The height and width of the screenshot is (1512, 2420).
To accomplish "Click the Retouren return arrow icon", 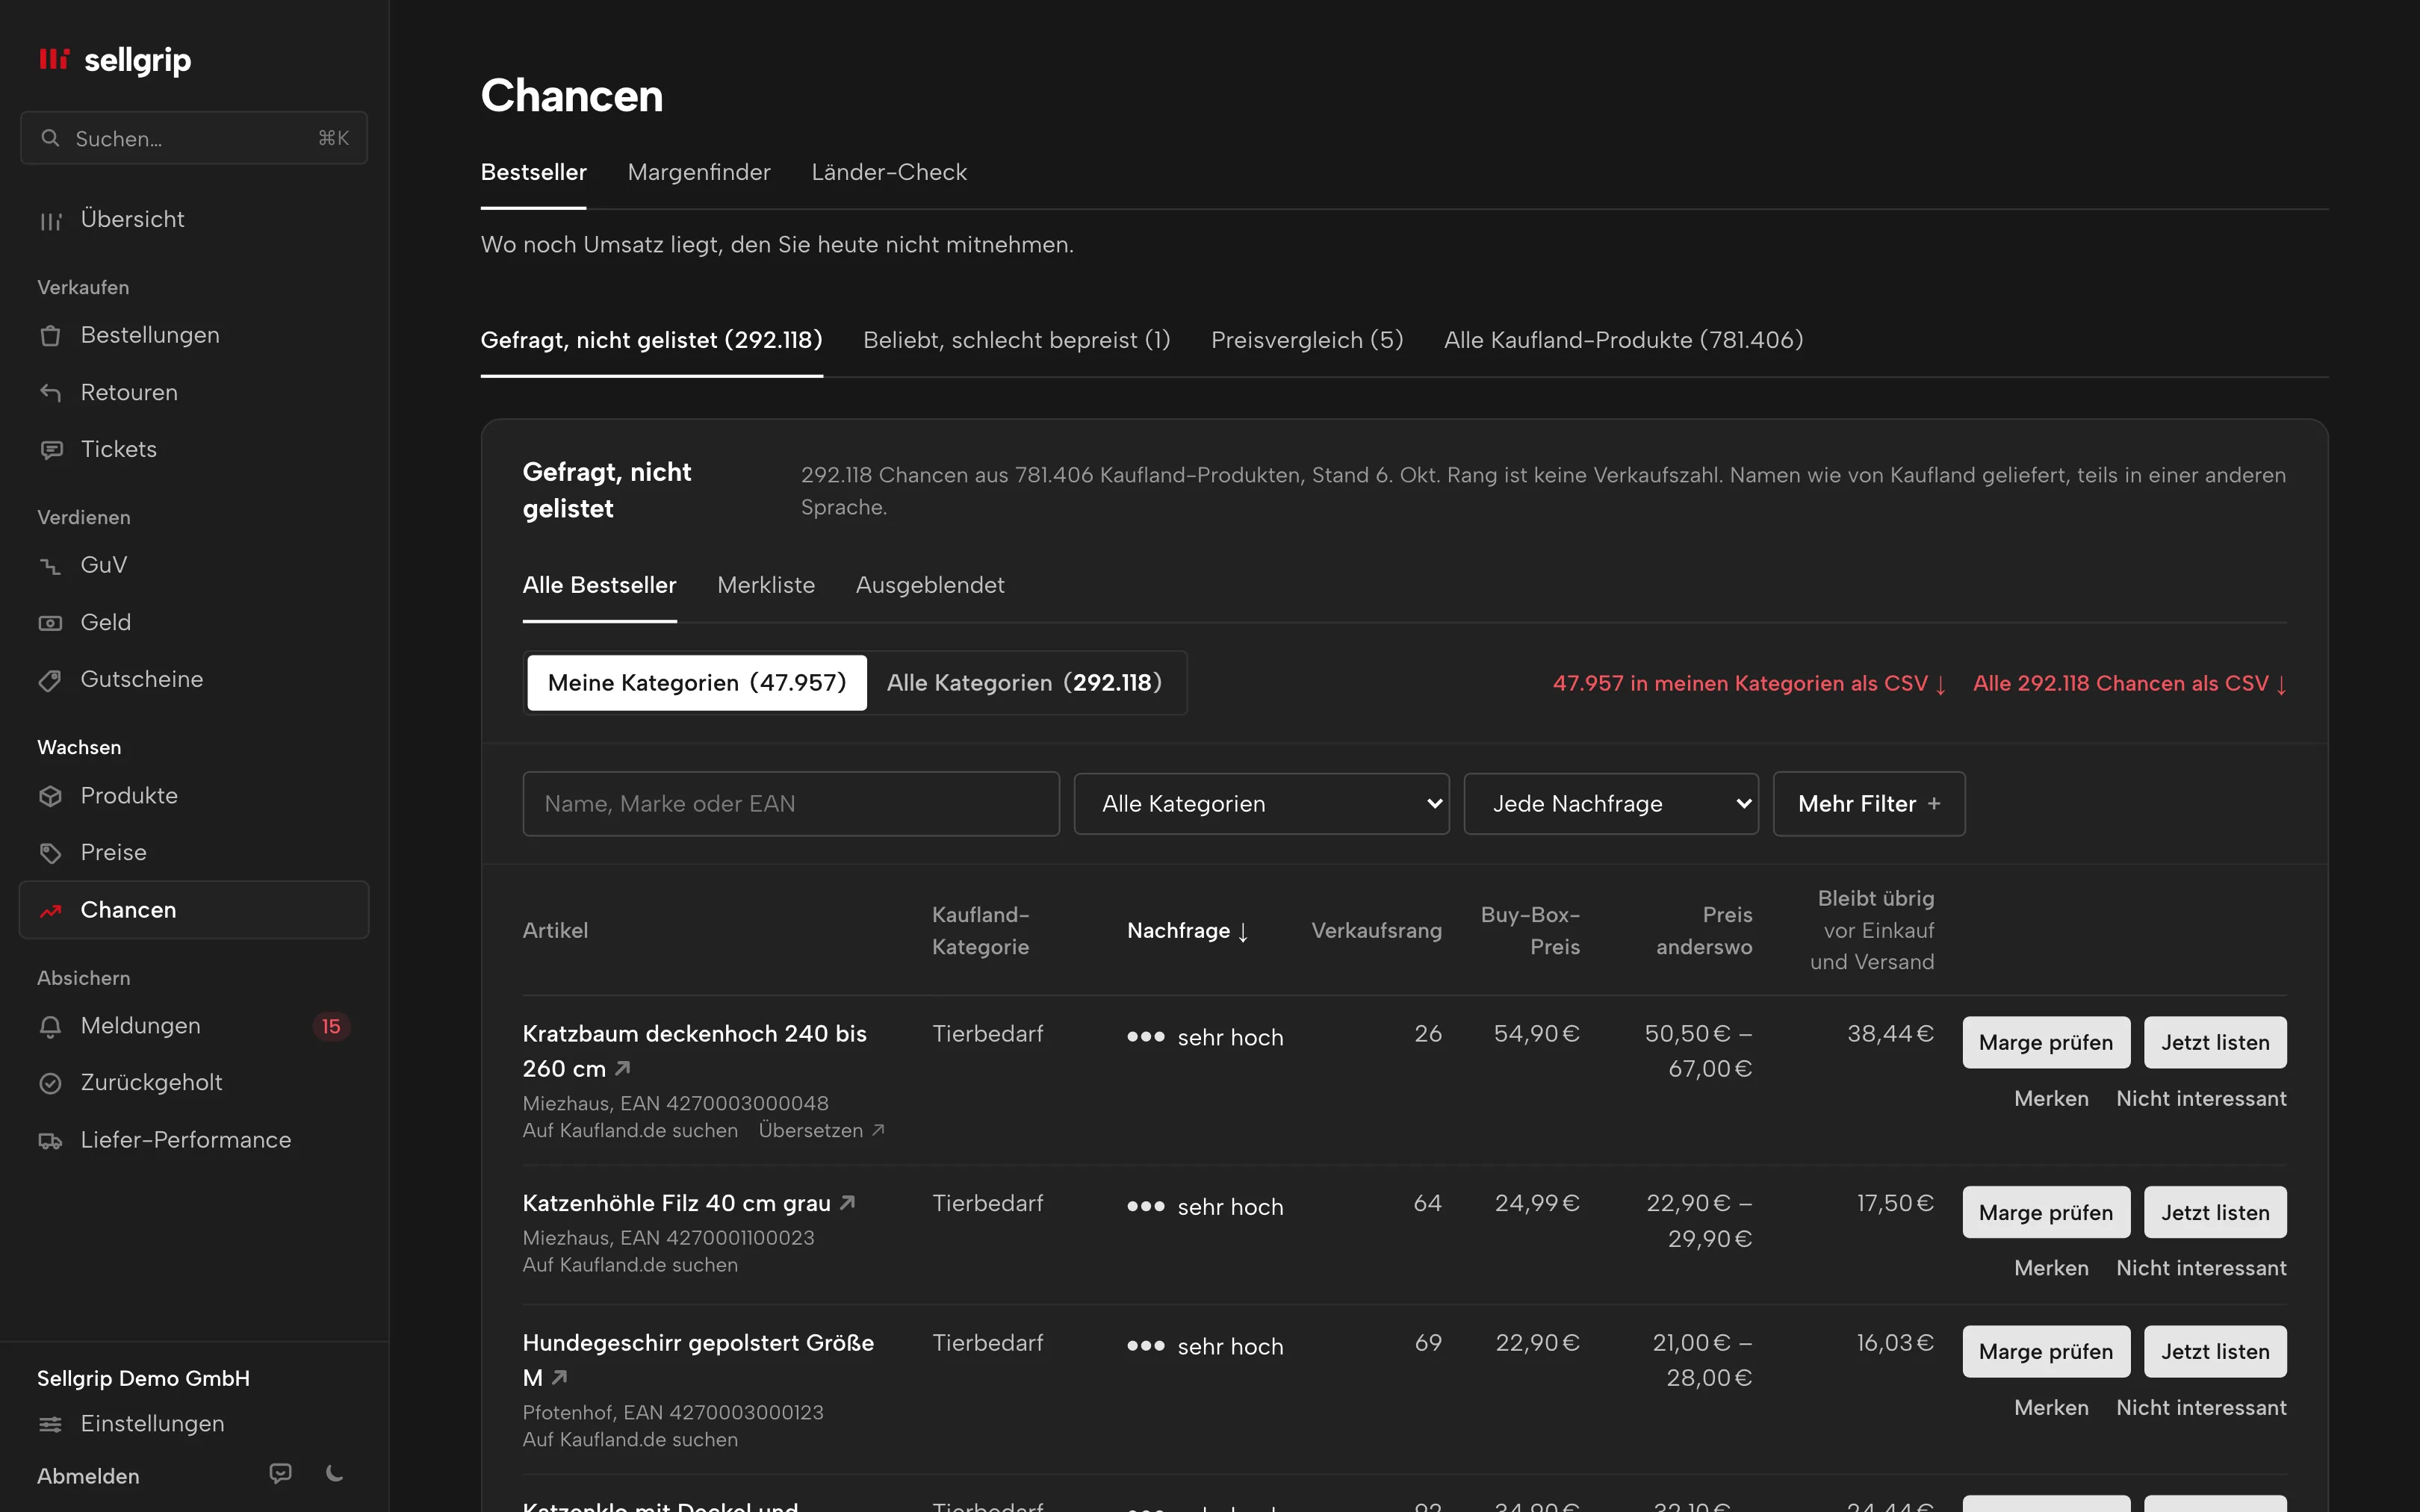I will 50,393.
